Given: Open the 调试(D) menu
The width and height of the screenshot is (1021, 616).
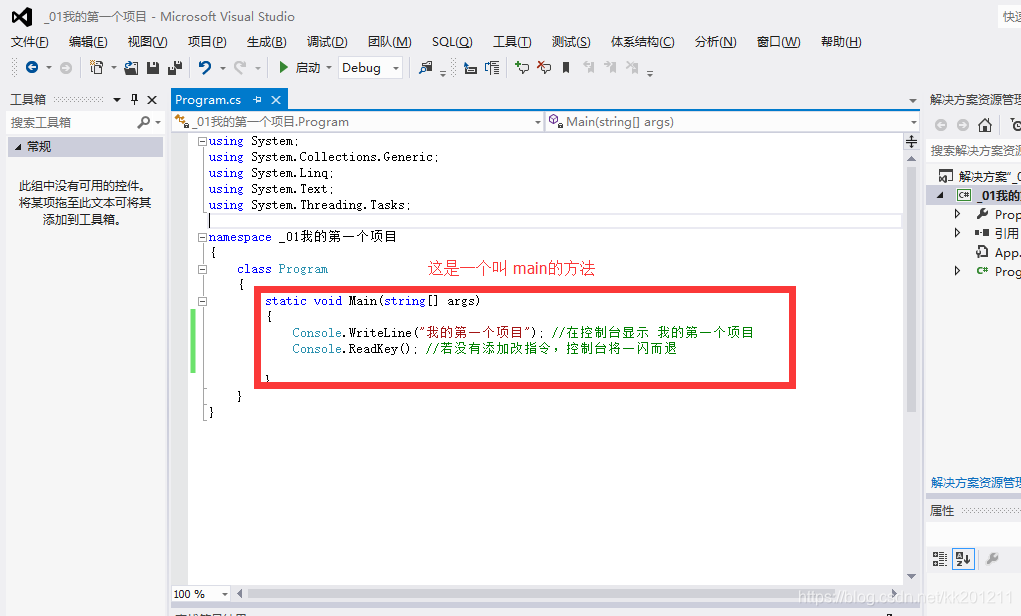Looking at the screenshot, I should (327, 42).
